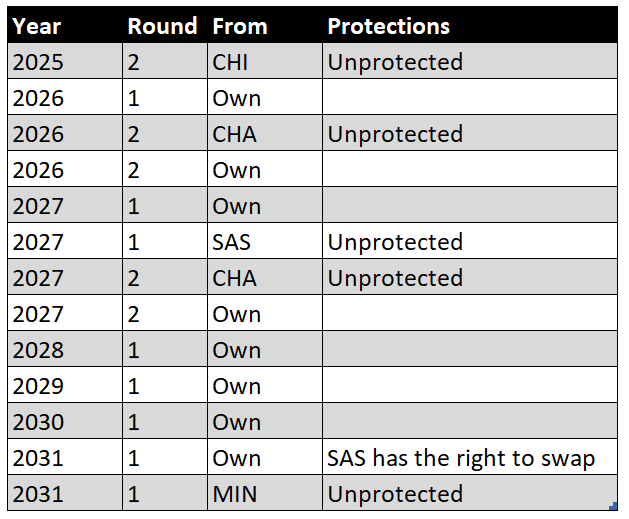The image size is (629, 519).
Task: Click the 2029 year cell
Action: 38,386
